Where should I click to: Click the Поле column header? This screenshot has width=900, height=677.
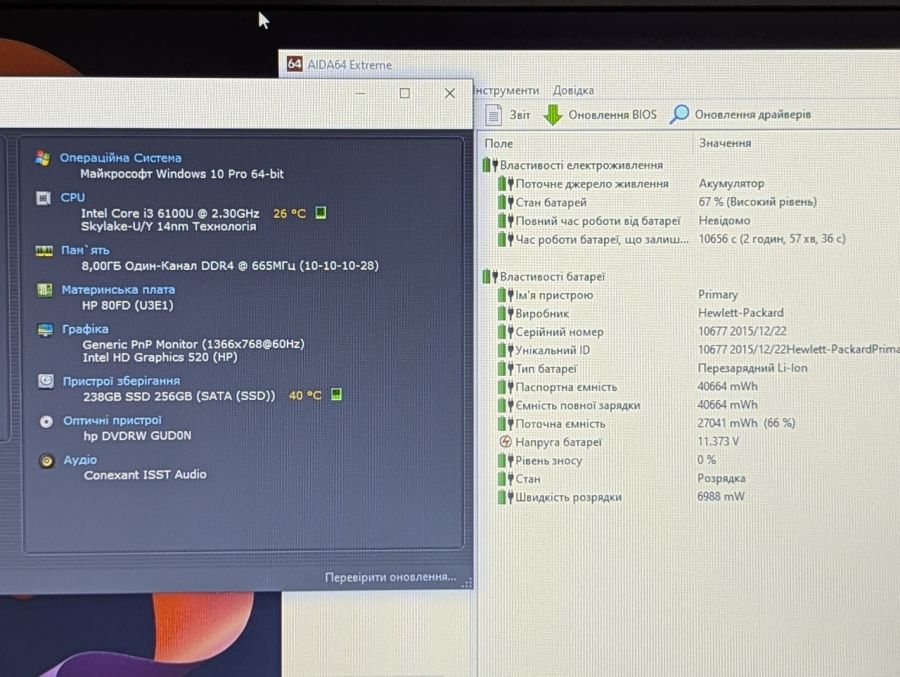pyautogui.click(x=498, y=144)
